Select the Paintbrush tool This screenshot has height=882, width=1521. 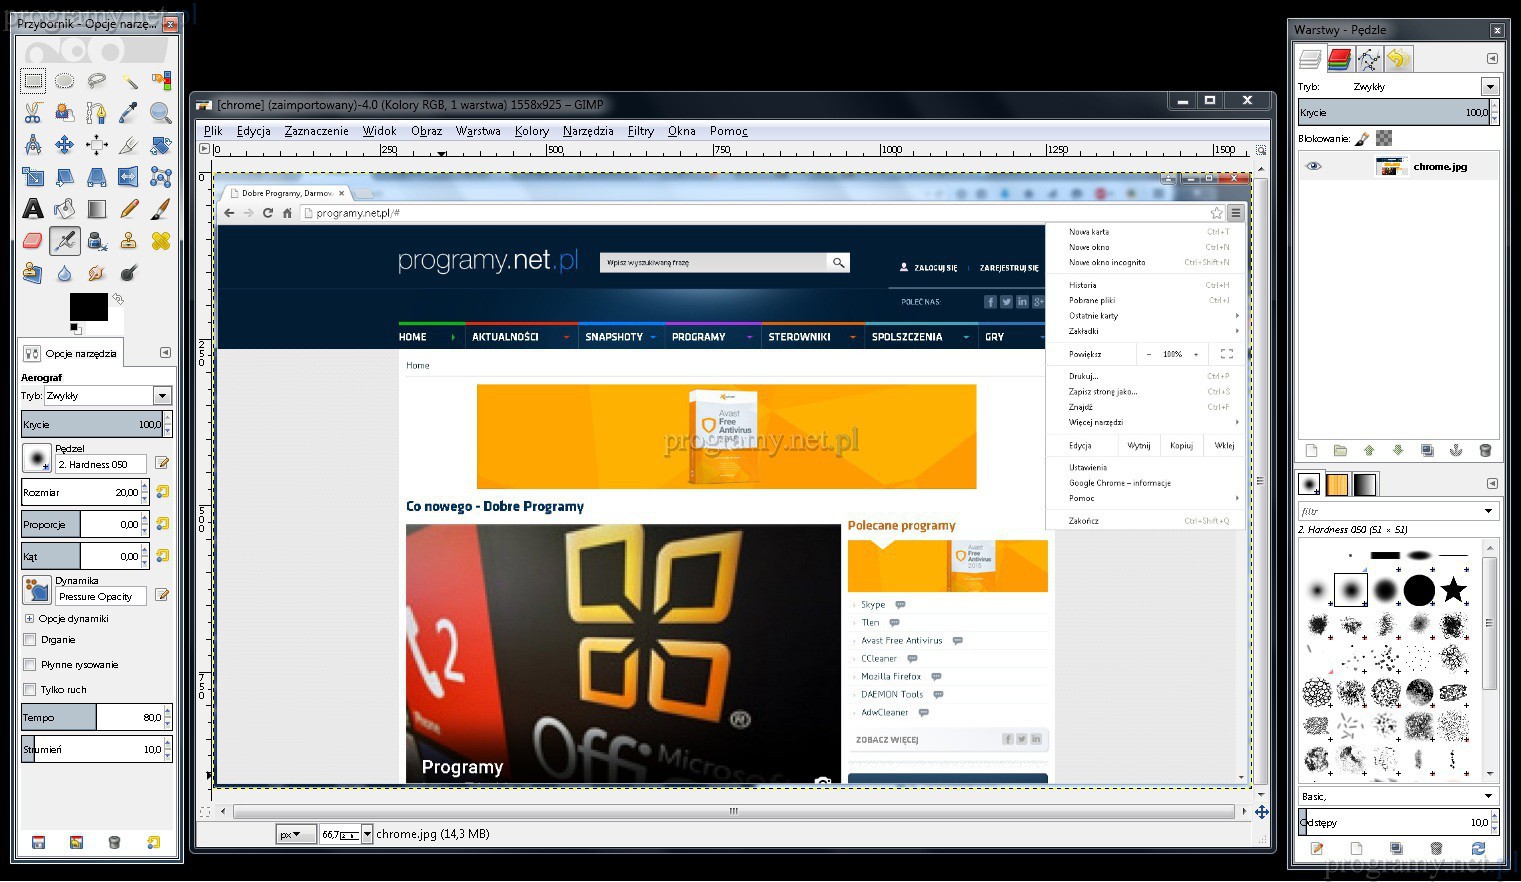pyautogui.click(x=160, y=209)
